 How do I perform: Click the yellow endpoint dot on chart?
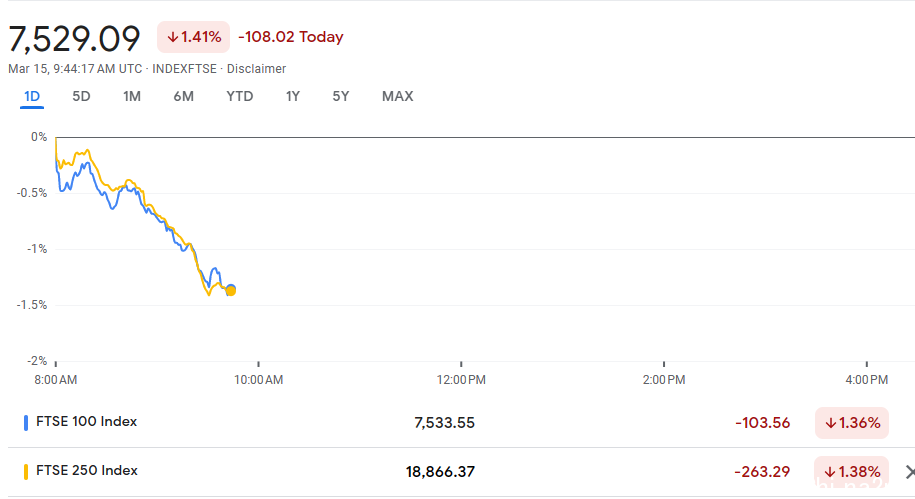tap(231, 291)
